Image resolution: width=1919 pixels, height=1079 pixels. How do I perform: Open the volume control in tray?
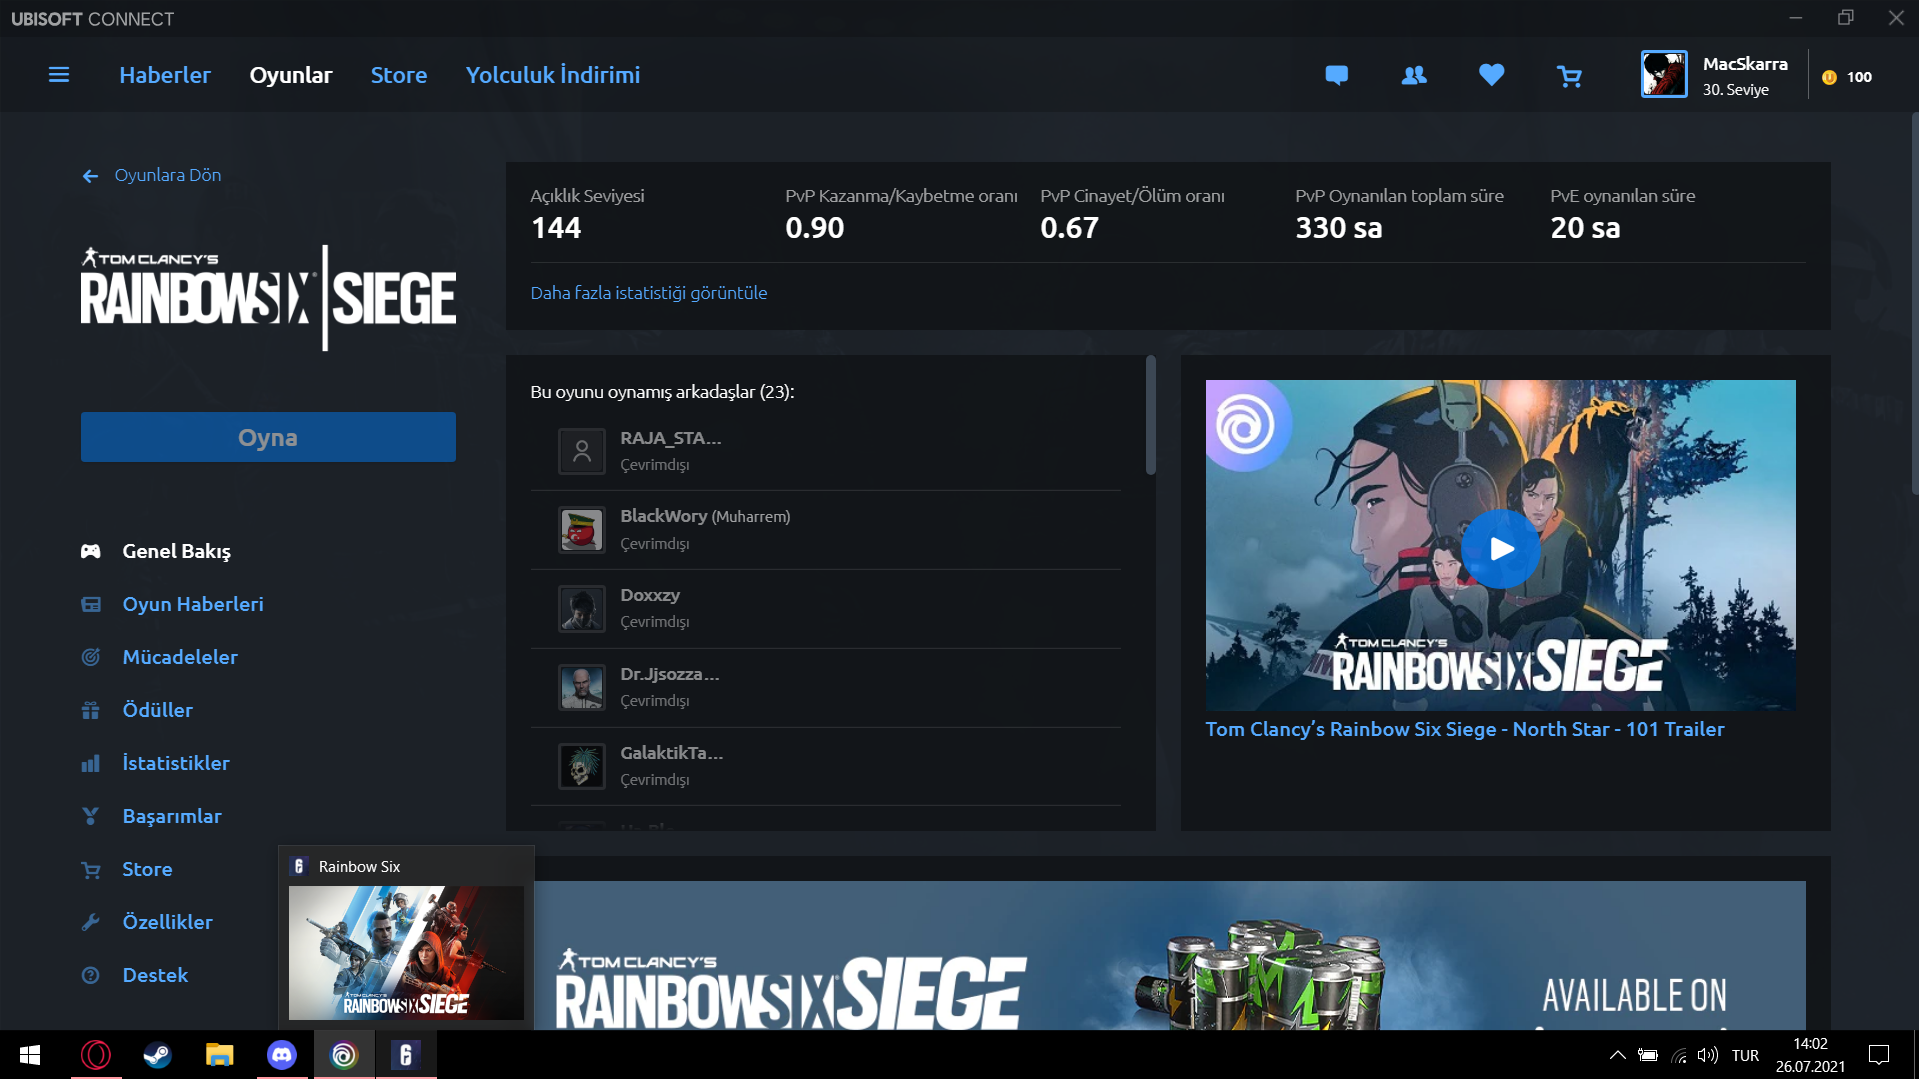click(x=1708, y=1055)
